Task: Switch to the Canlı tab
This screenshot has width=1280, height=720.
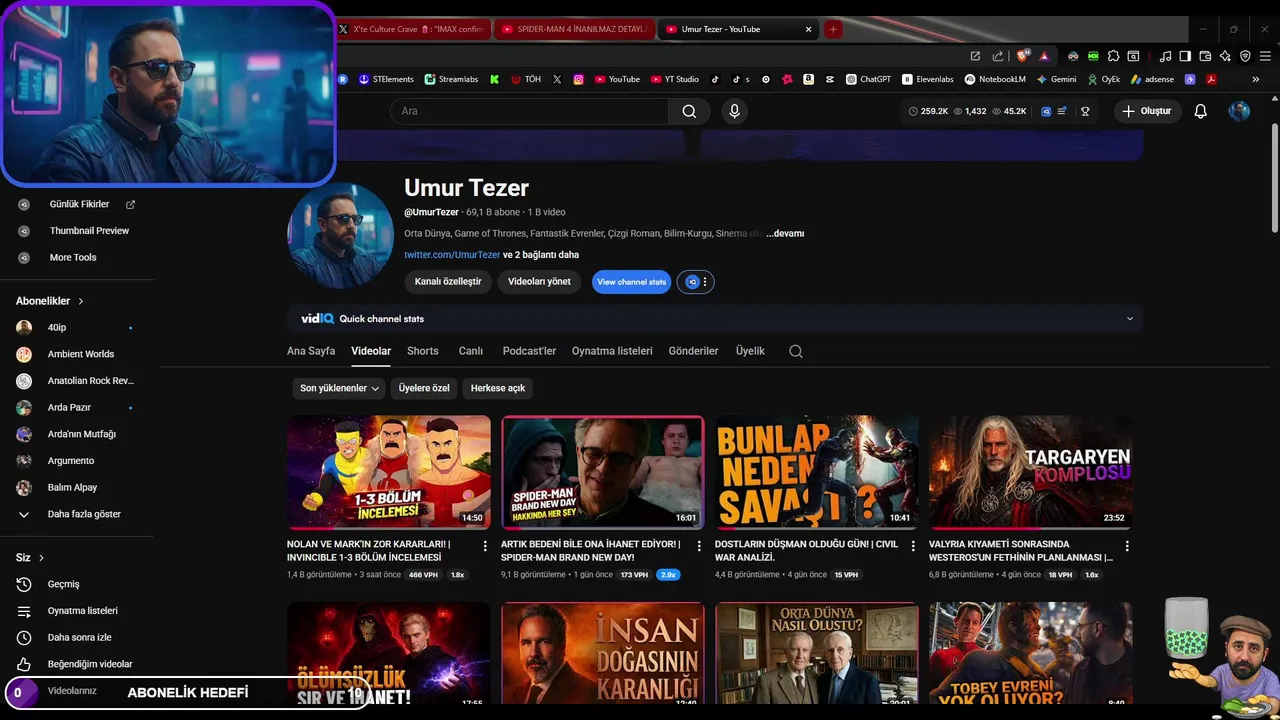Action: pyautogui.click(x=471, y=351)
